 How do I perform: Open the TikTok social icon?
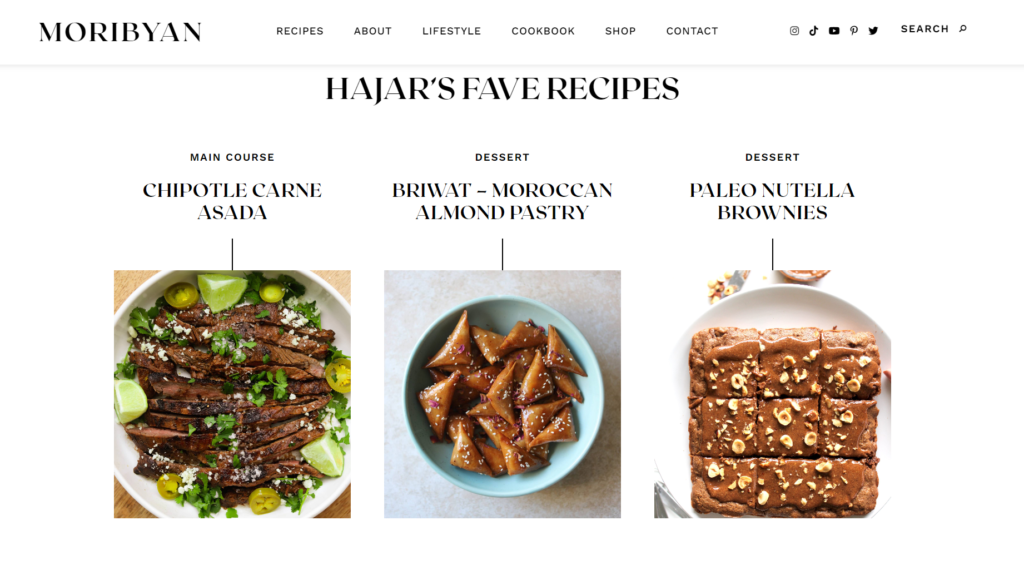tap(814, 31)
